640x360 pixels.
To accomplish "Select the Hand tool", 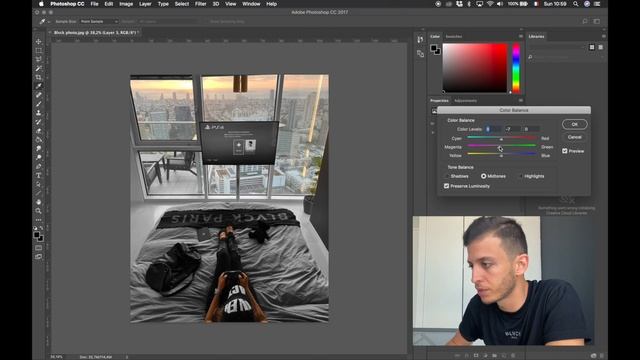I will [x=39, y=202].
